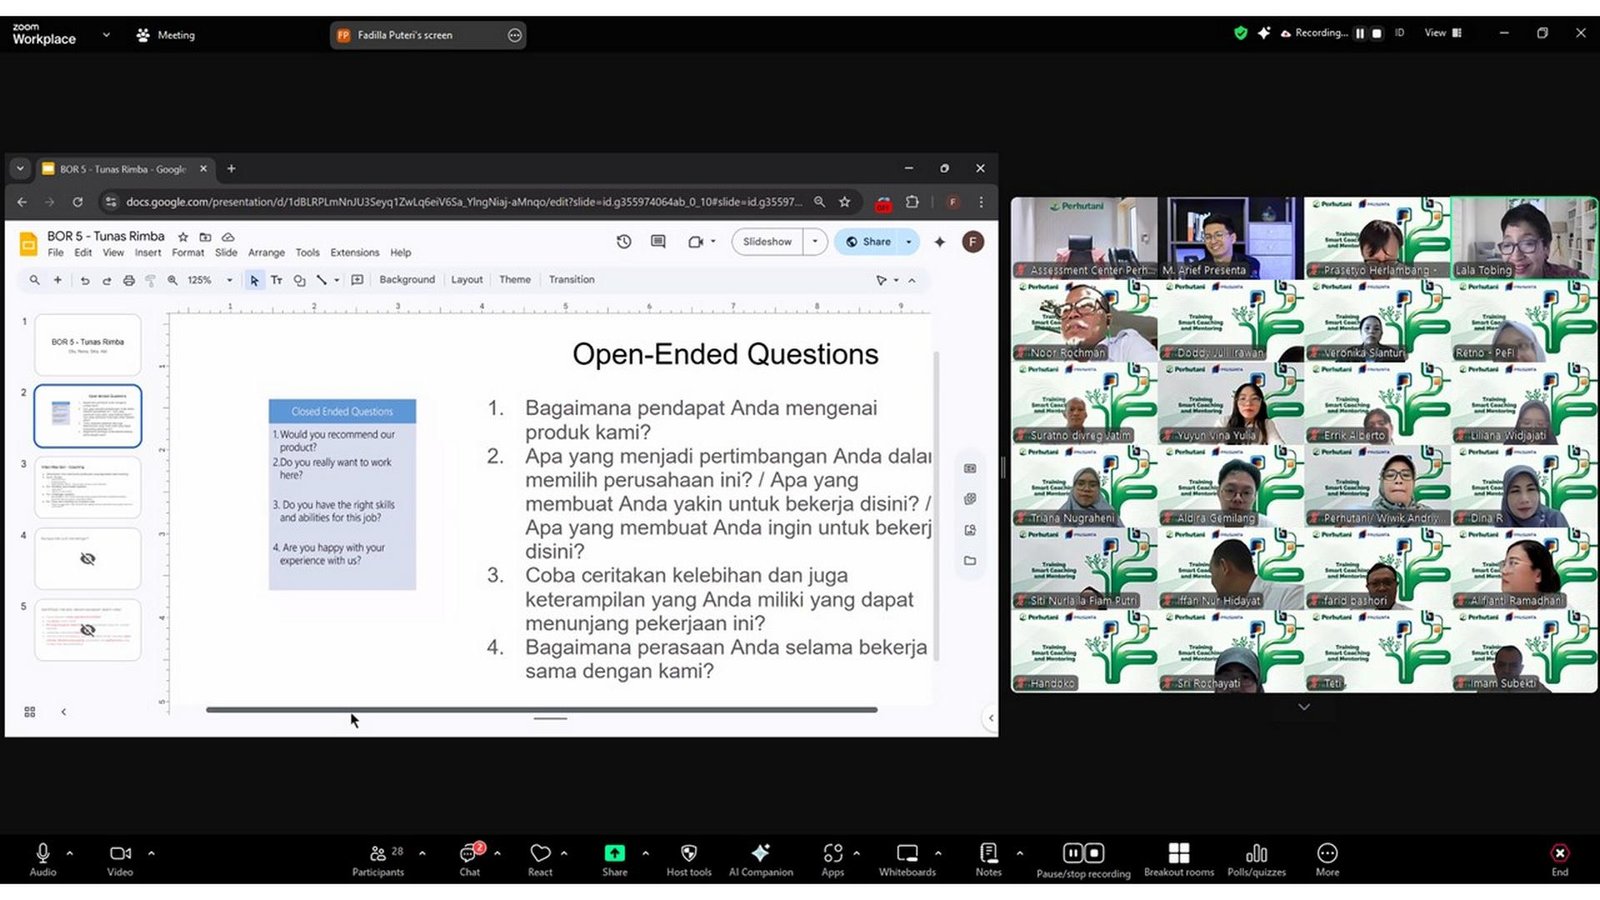Open a new Chrome tab

coord(231,169)
